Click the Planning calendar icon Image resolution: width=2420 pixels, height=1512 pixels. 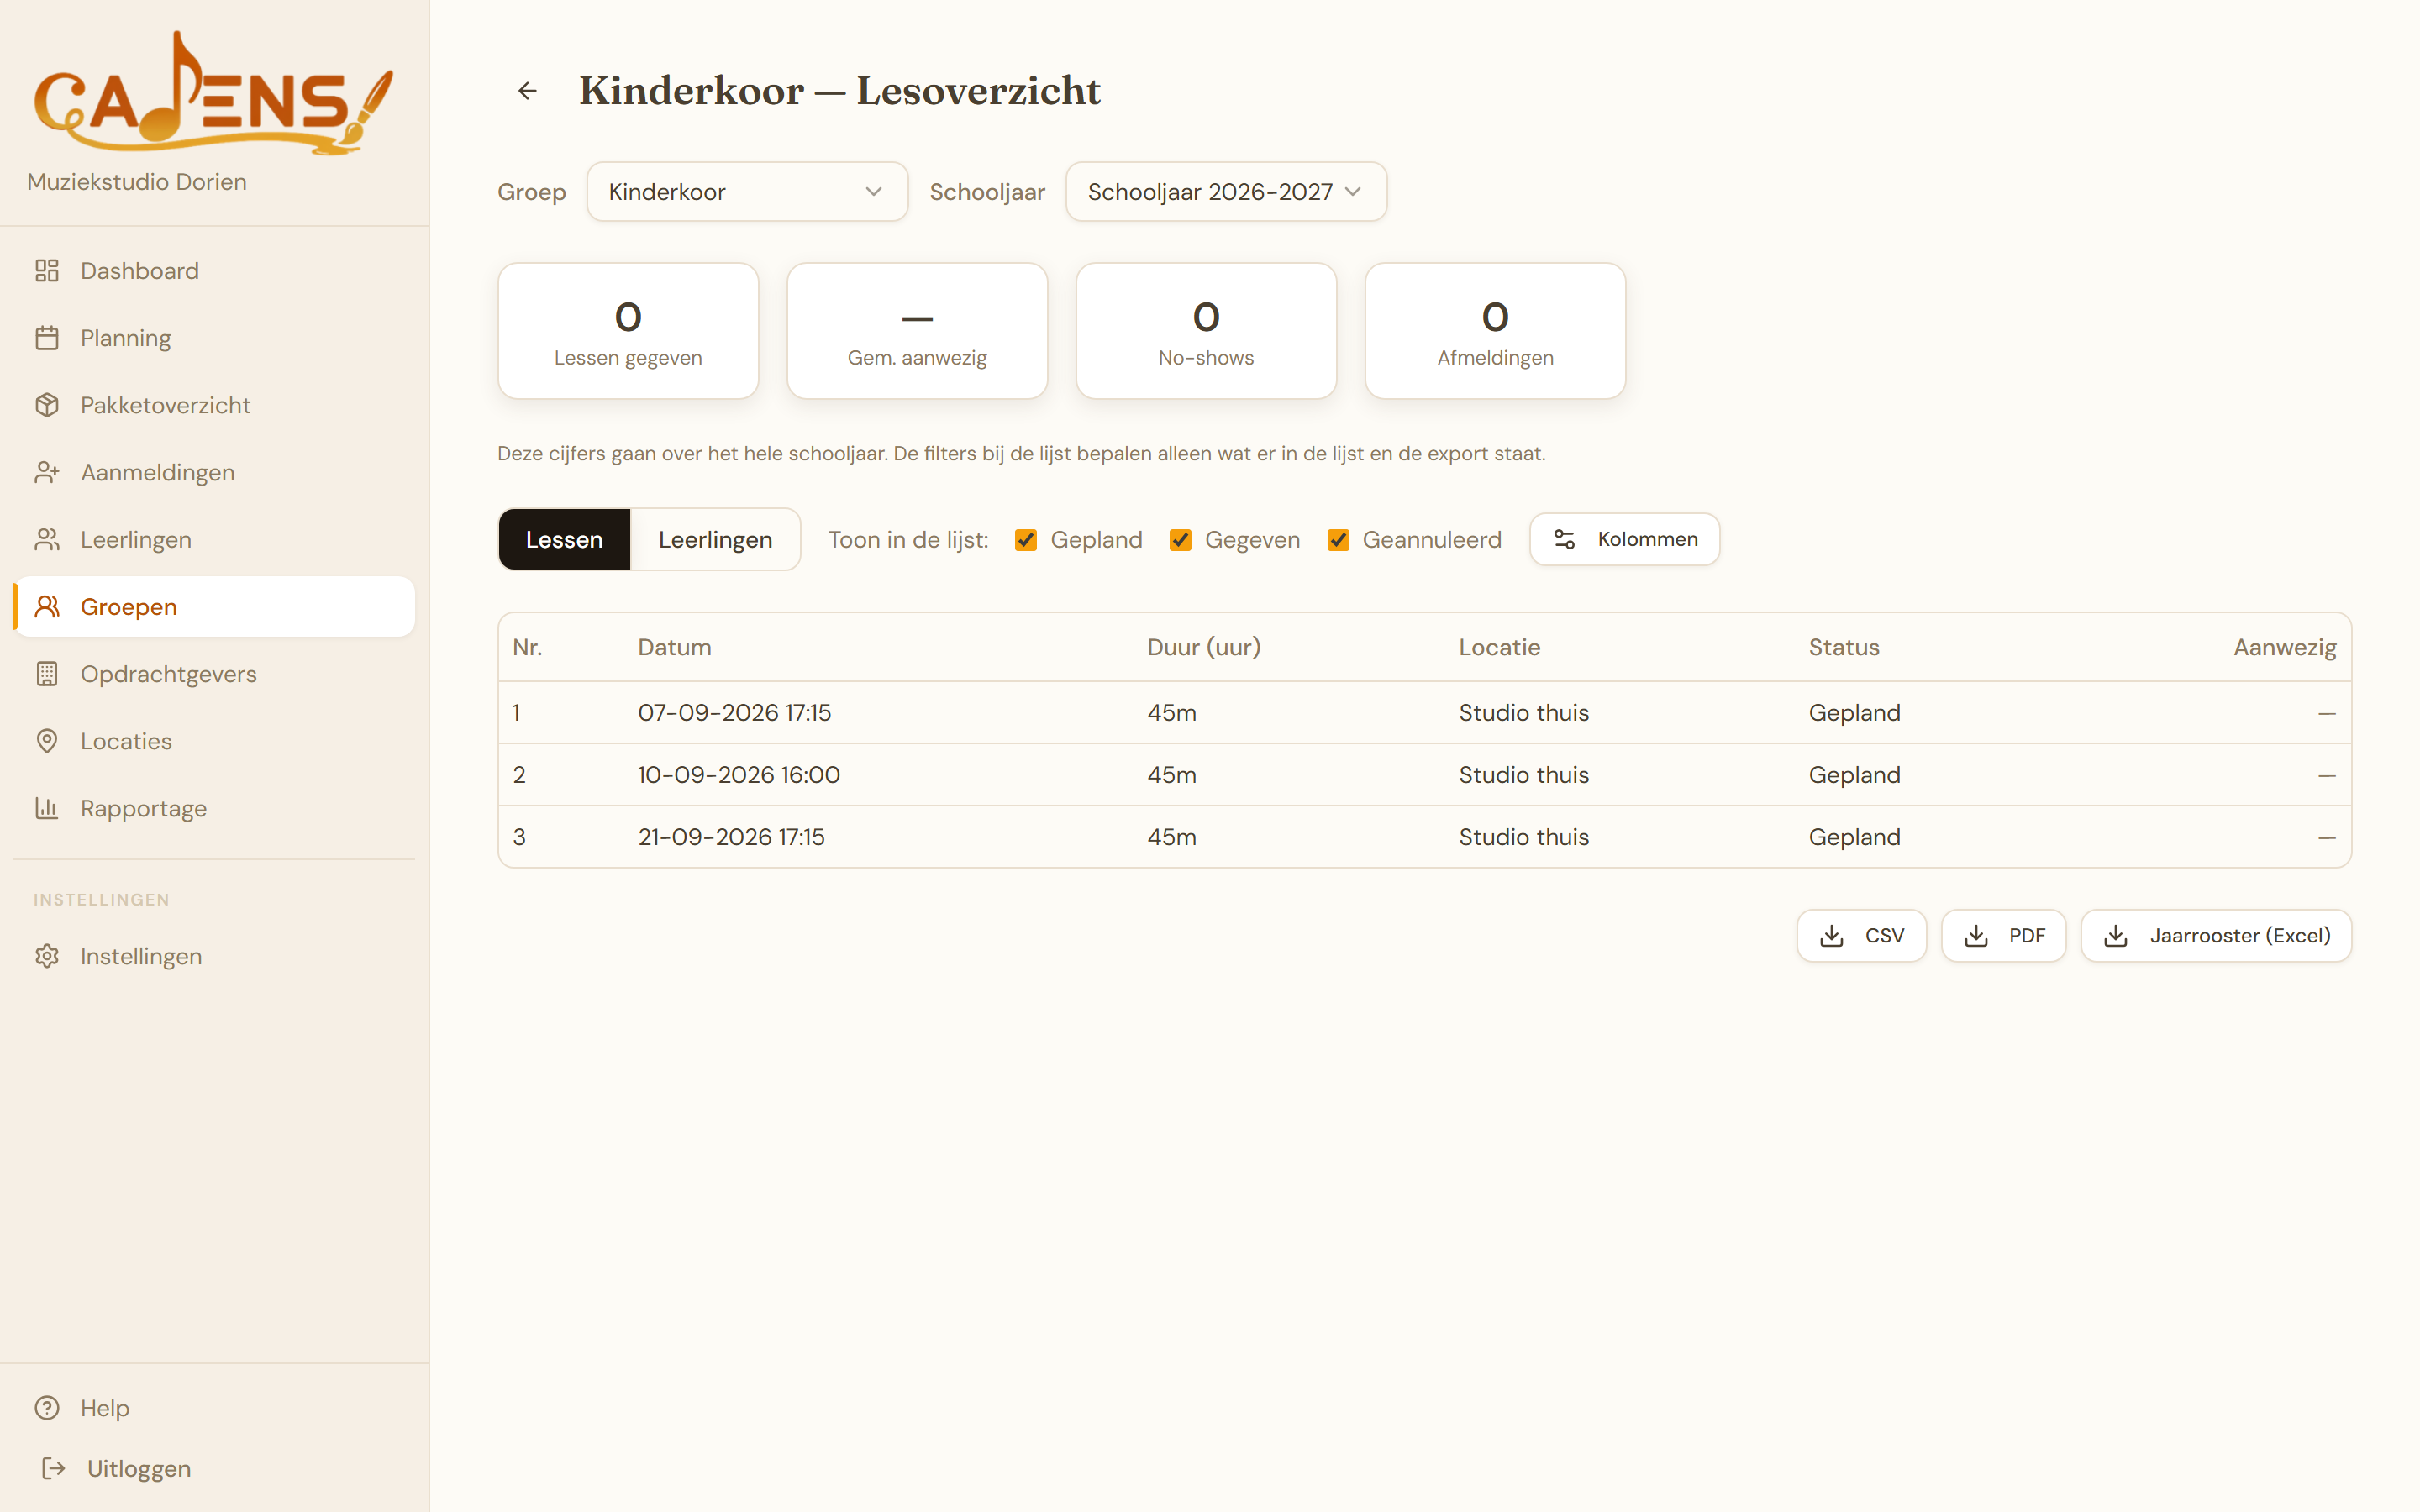tap(47, 338)
